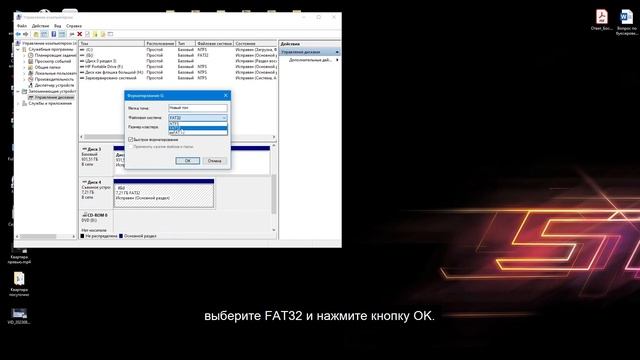Select the Зарезервировано системой volume row

(178, 78)
